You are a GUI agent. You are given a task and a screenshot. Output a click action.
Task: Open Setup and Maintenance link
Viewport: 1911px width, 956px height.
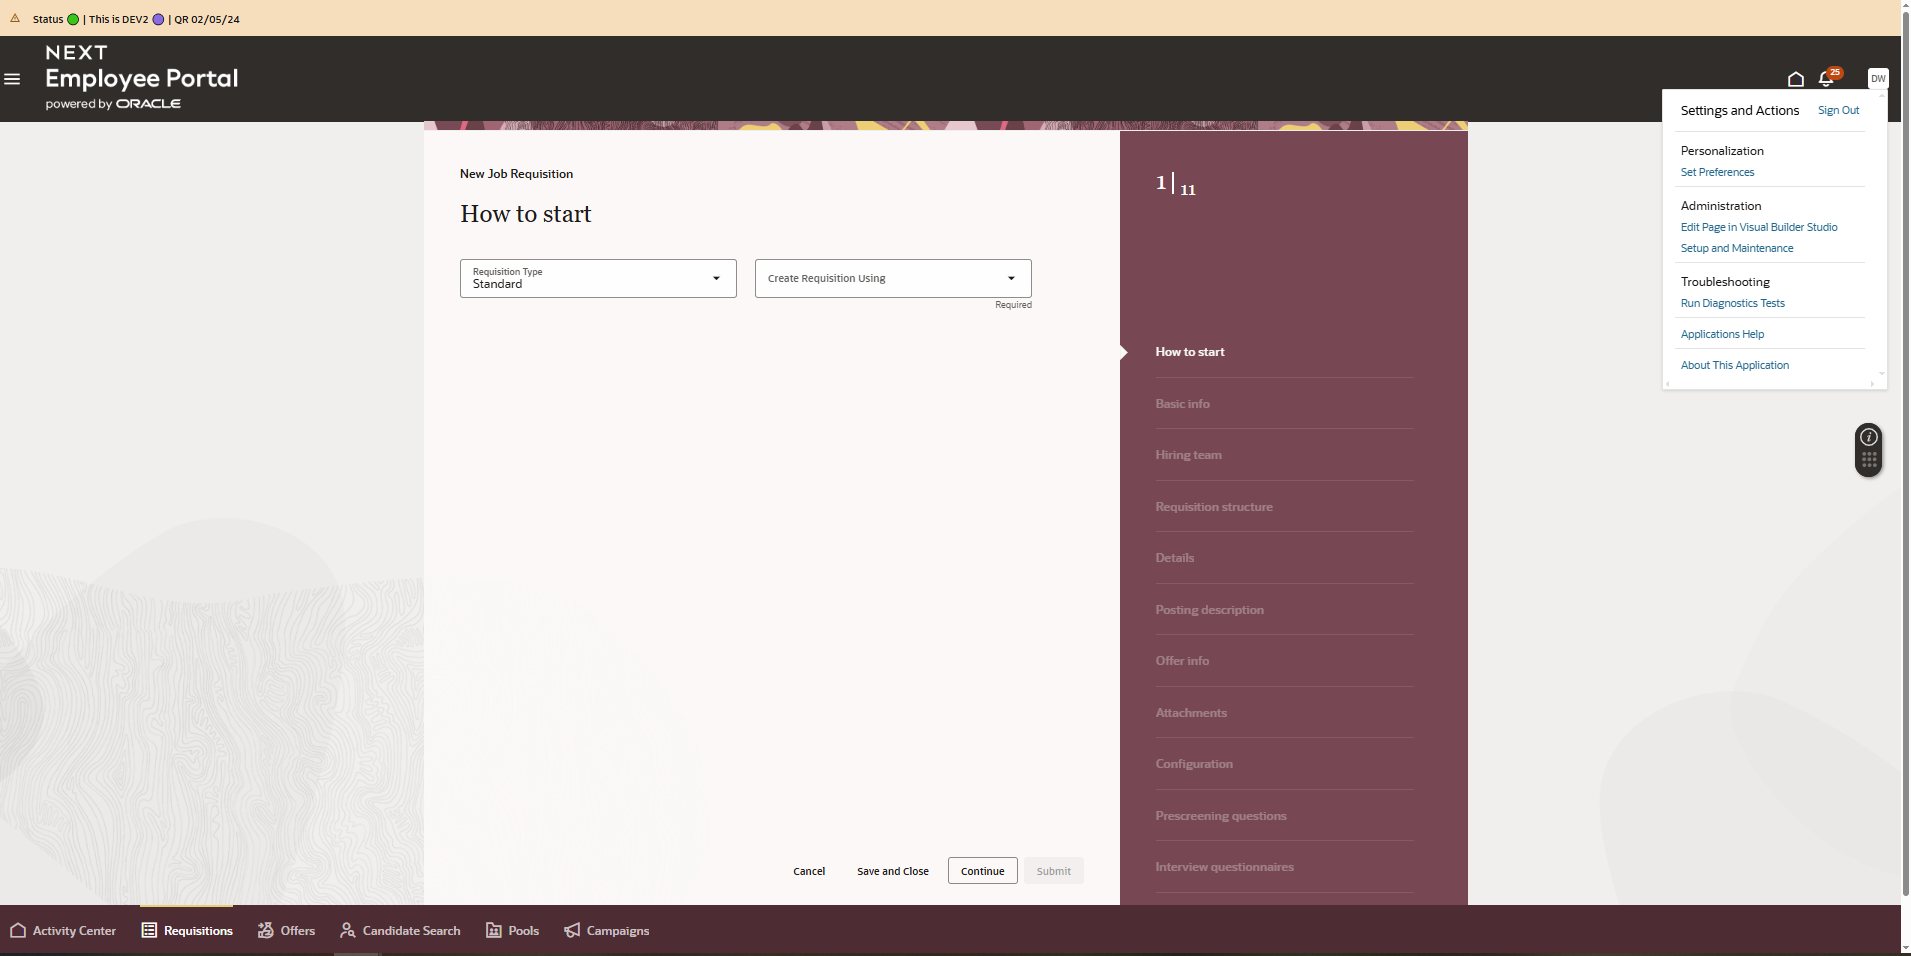(x=1737, y=248)
